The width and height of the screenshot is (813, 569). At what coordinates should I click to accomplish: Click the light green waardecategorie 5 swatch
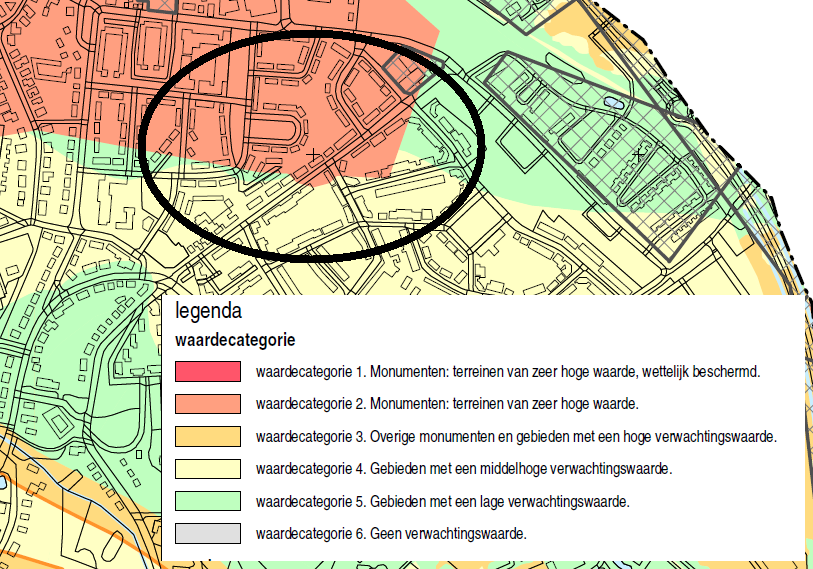[208, 501]
